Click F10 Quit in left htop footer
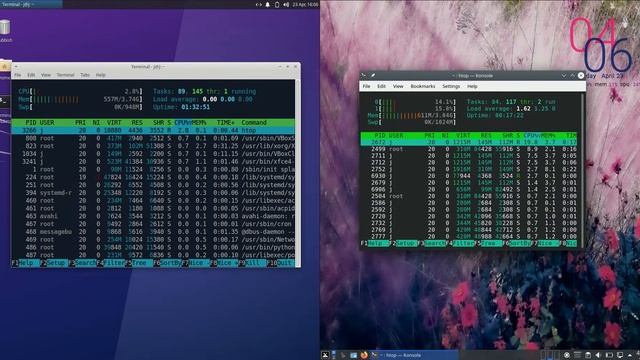The image size is (640, 360). [x=280, y=263]
